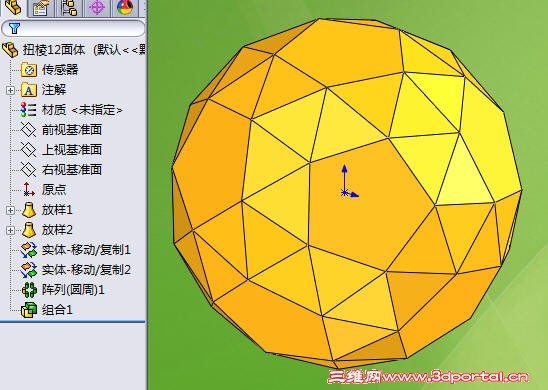Click the loft icon beside 放样2

pyautogui.click(x=29, y=230)
